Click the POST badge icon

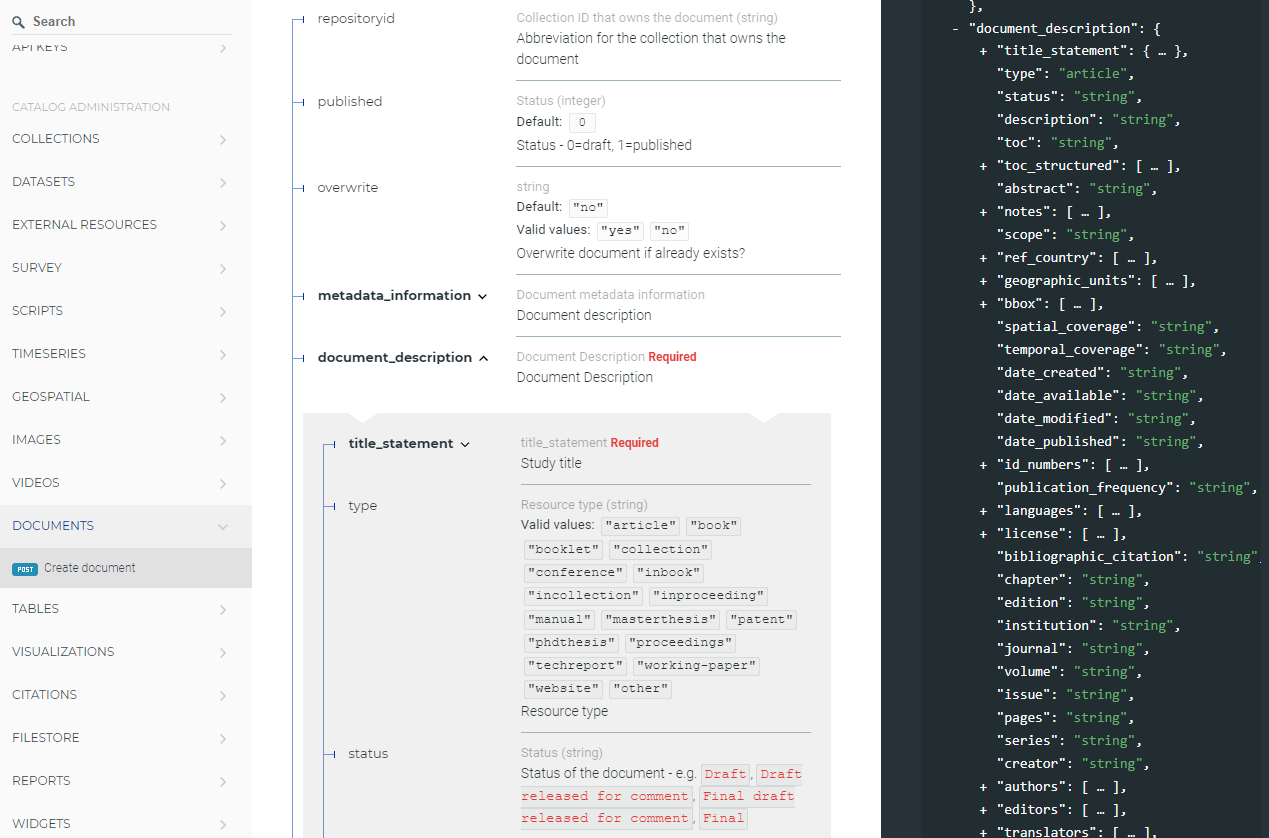click(25, 569)
